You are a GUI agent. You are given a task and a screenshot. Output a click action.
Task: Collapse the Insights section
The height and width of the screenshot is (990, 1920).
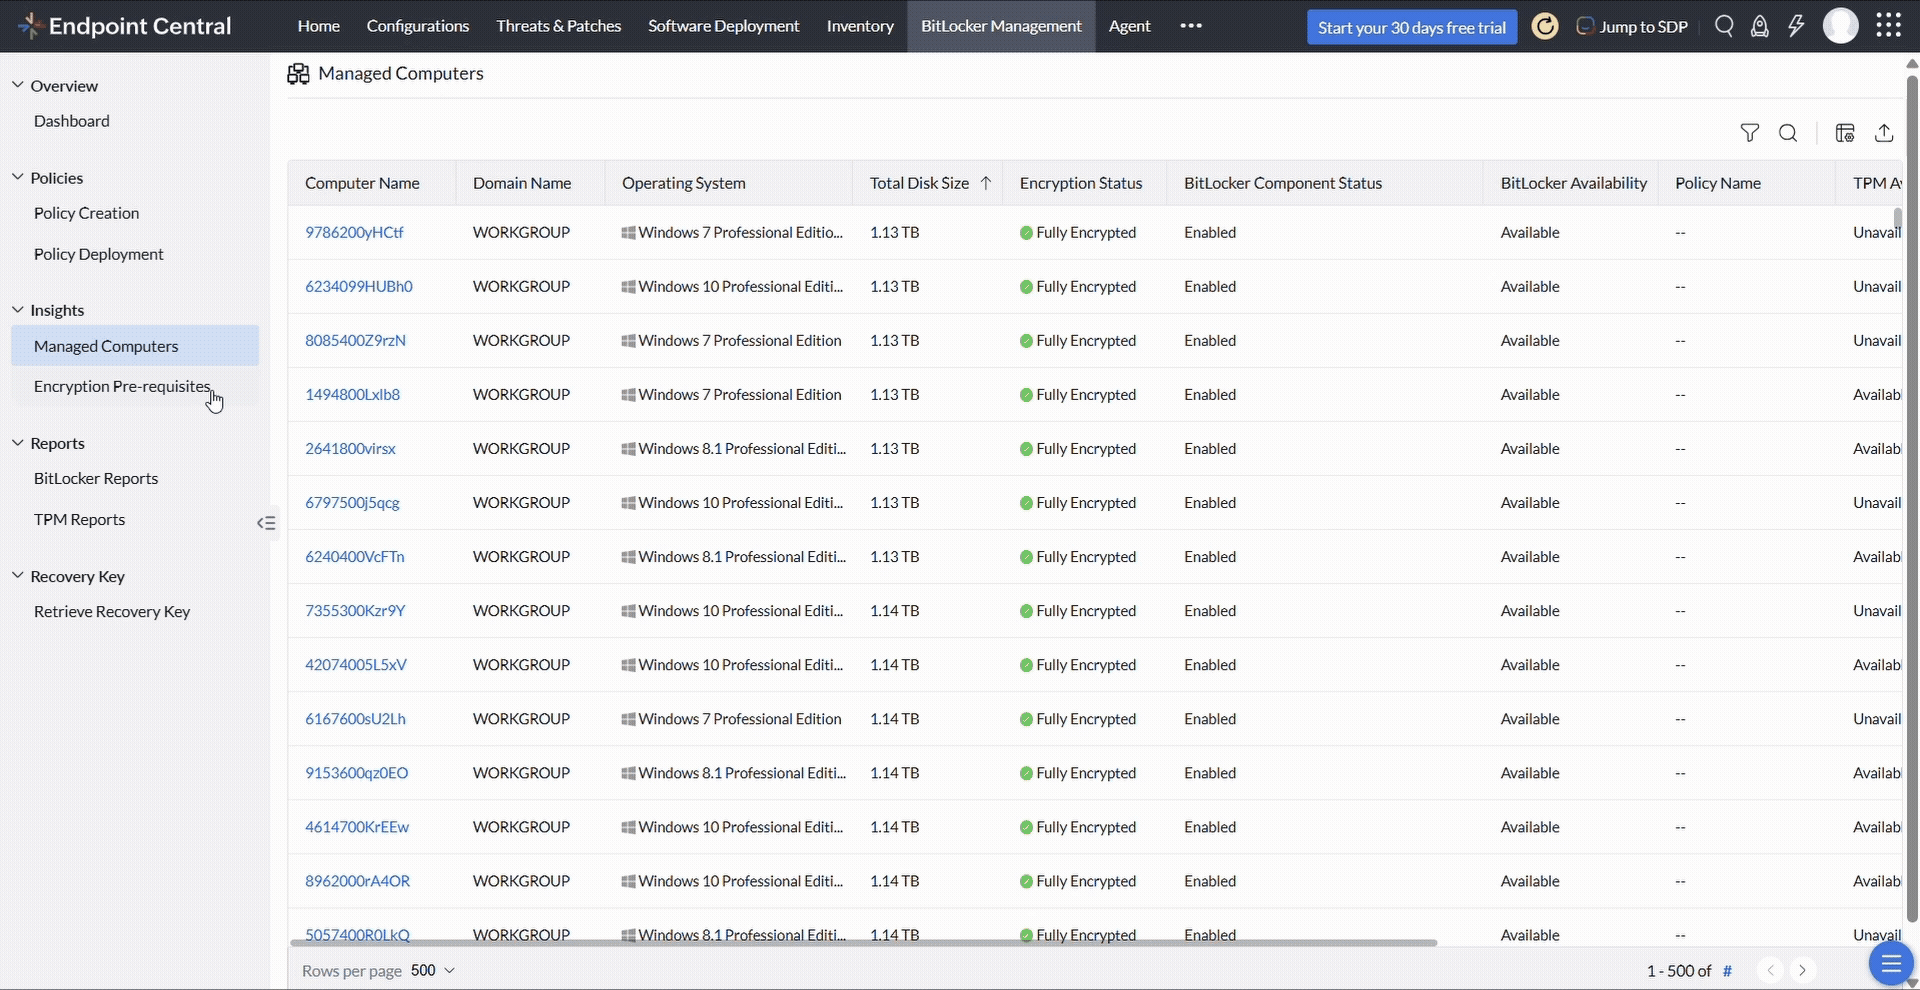click(x=17, y=309)
